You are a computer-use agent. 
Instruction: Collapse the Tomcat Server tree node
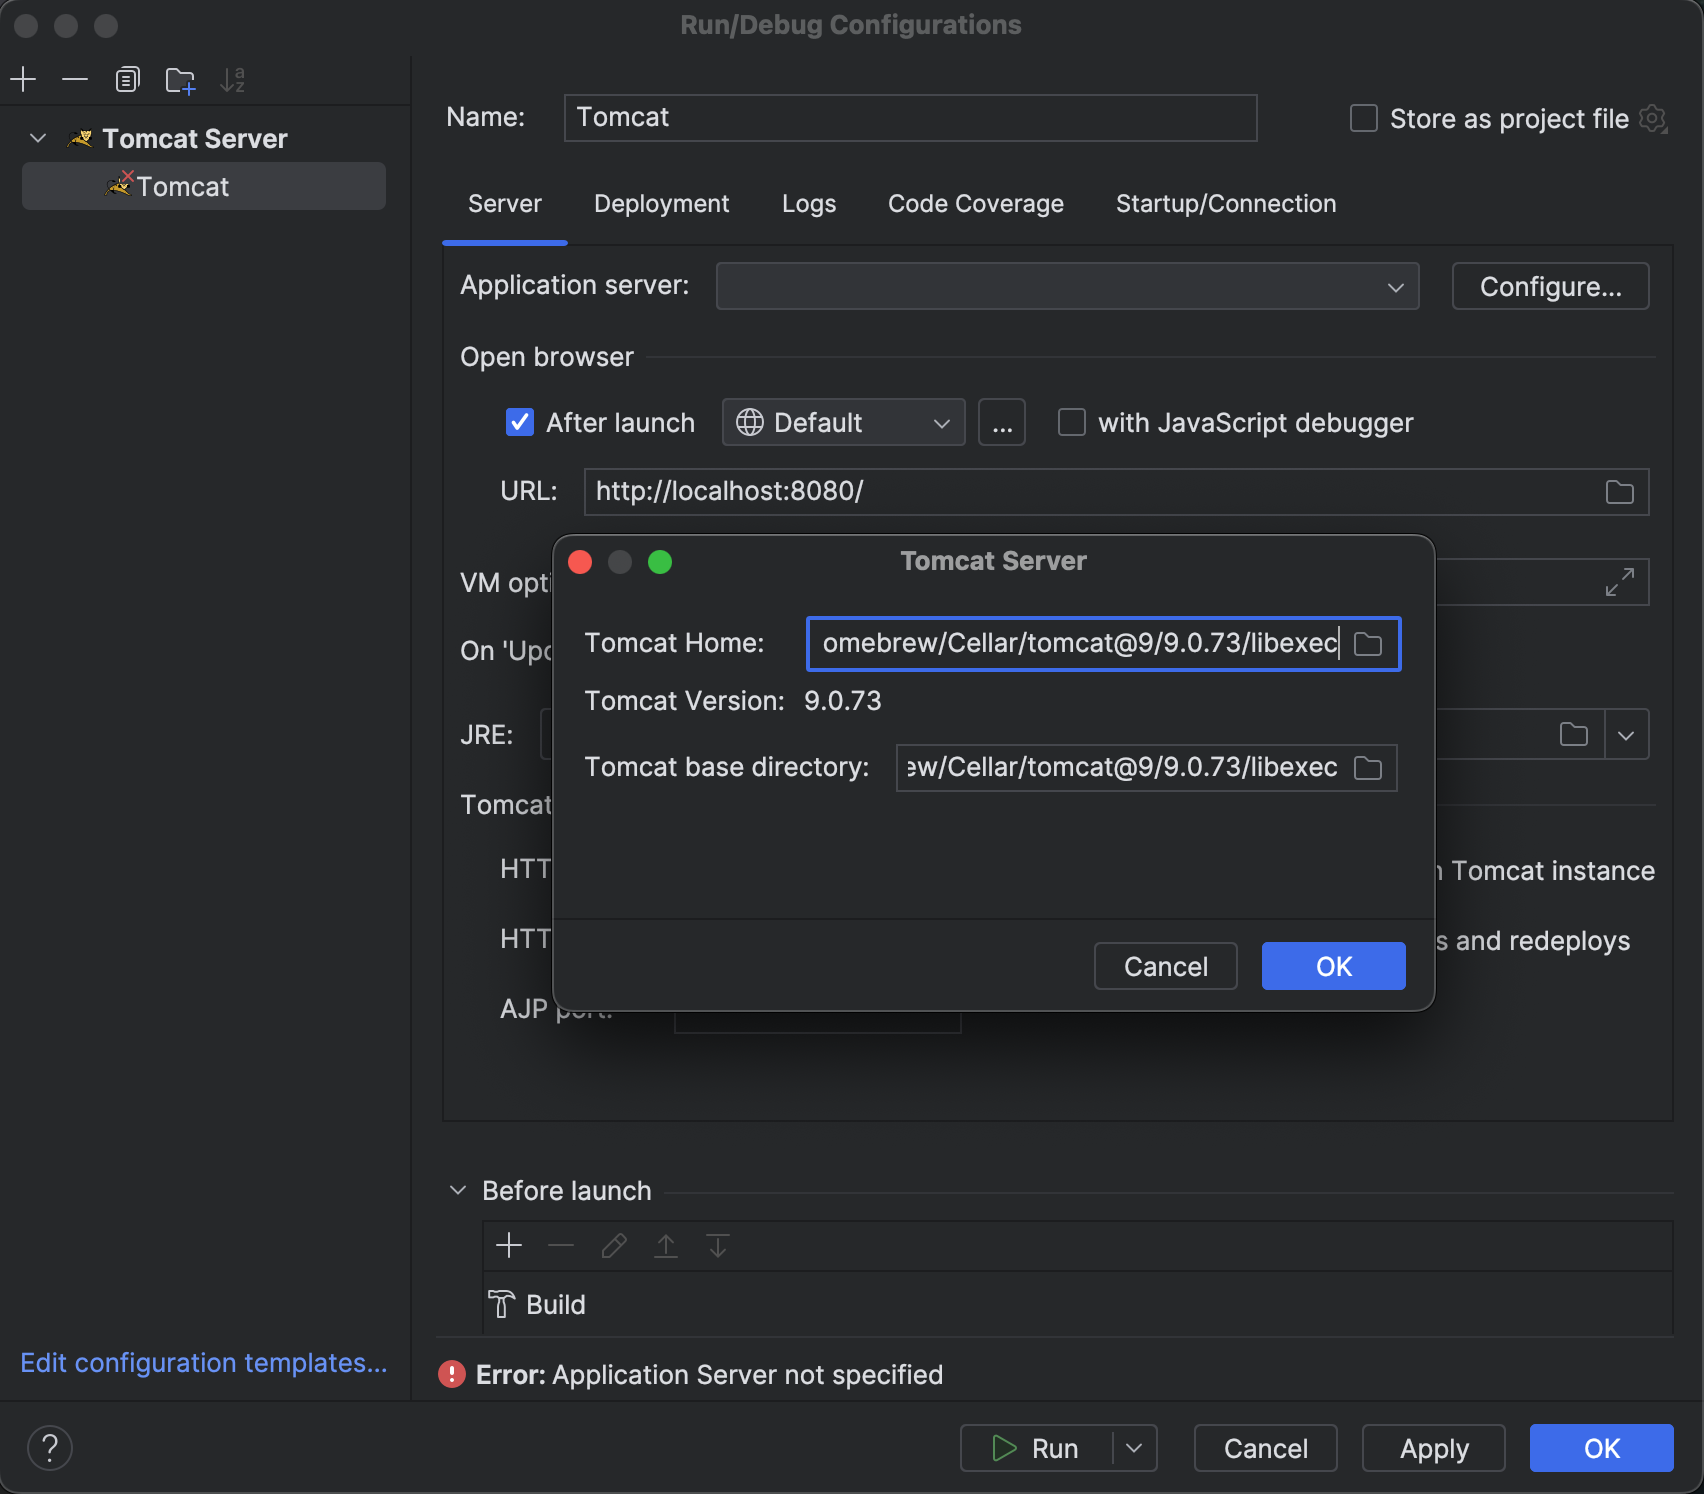(x=38, y=138)
